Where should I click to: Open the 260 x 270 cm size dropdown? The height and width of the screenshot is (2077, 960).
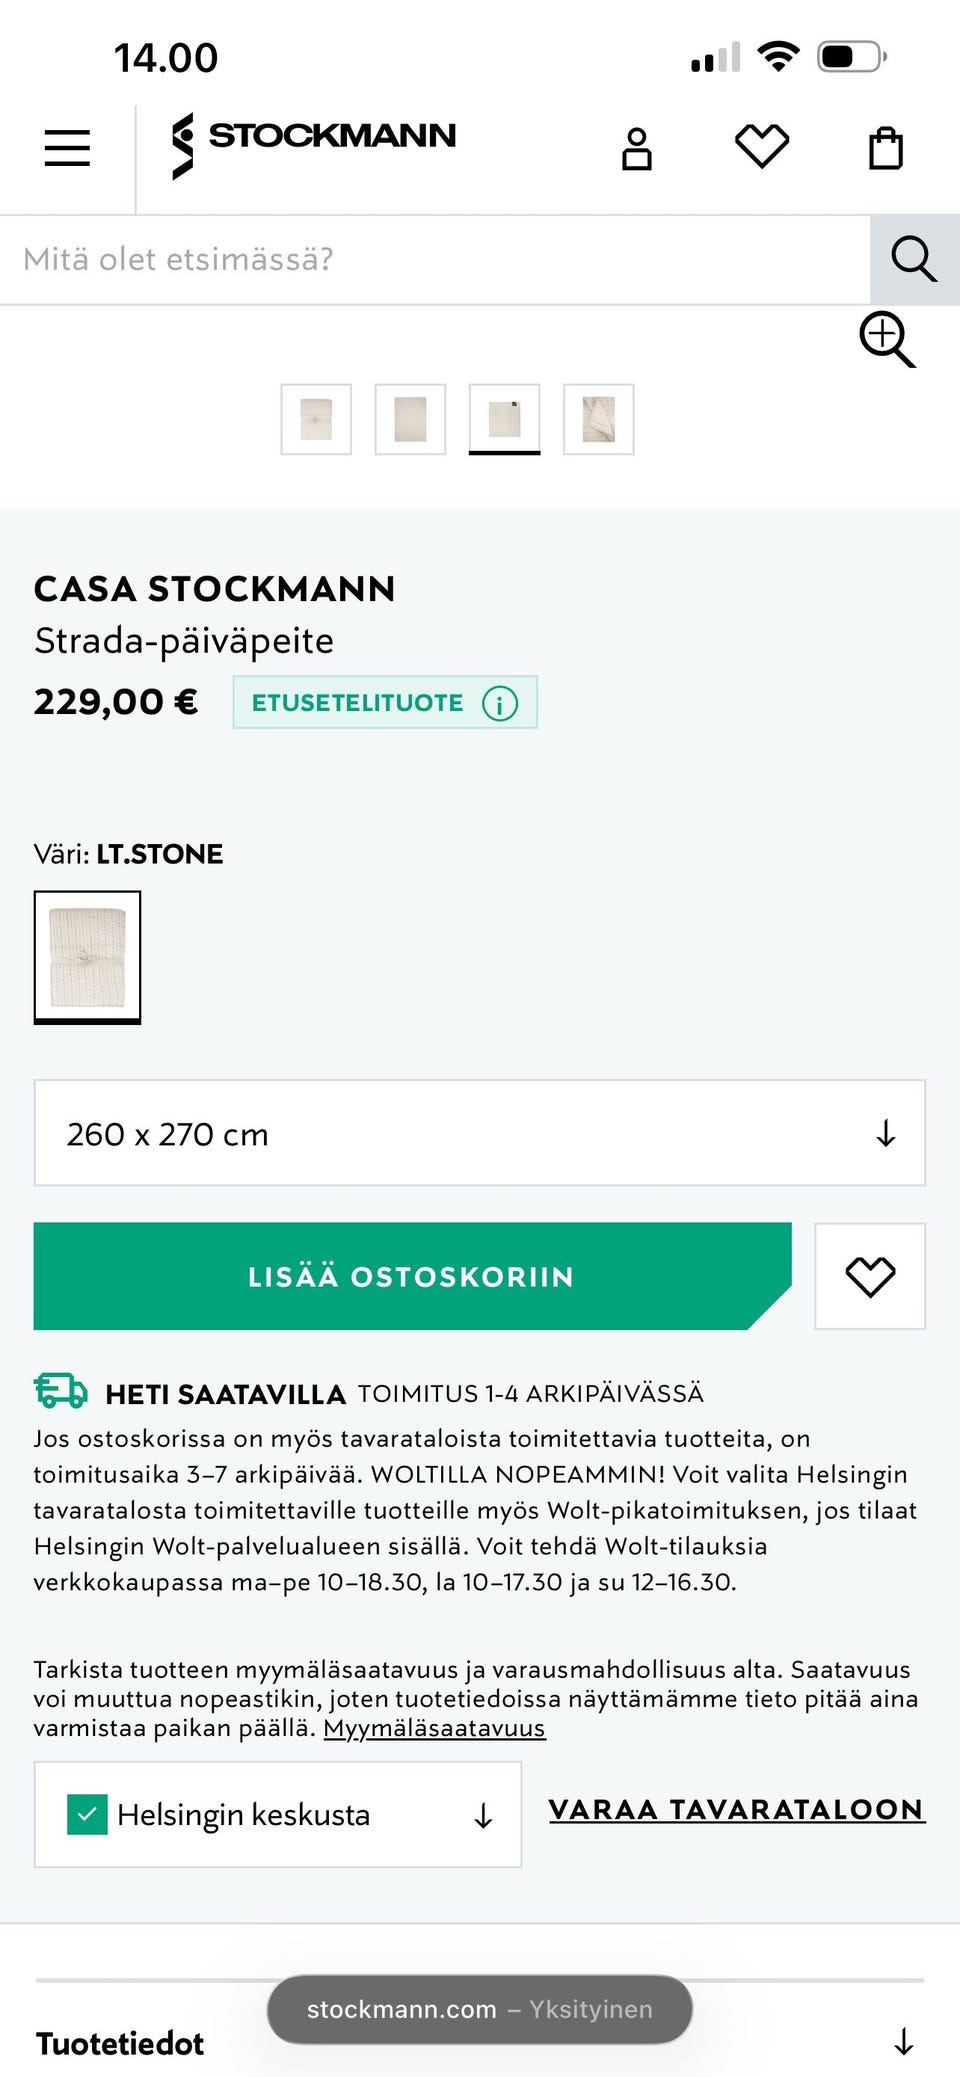pos(480,1133)
